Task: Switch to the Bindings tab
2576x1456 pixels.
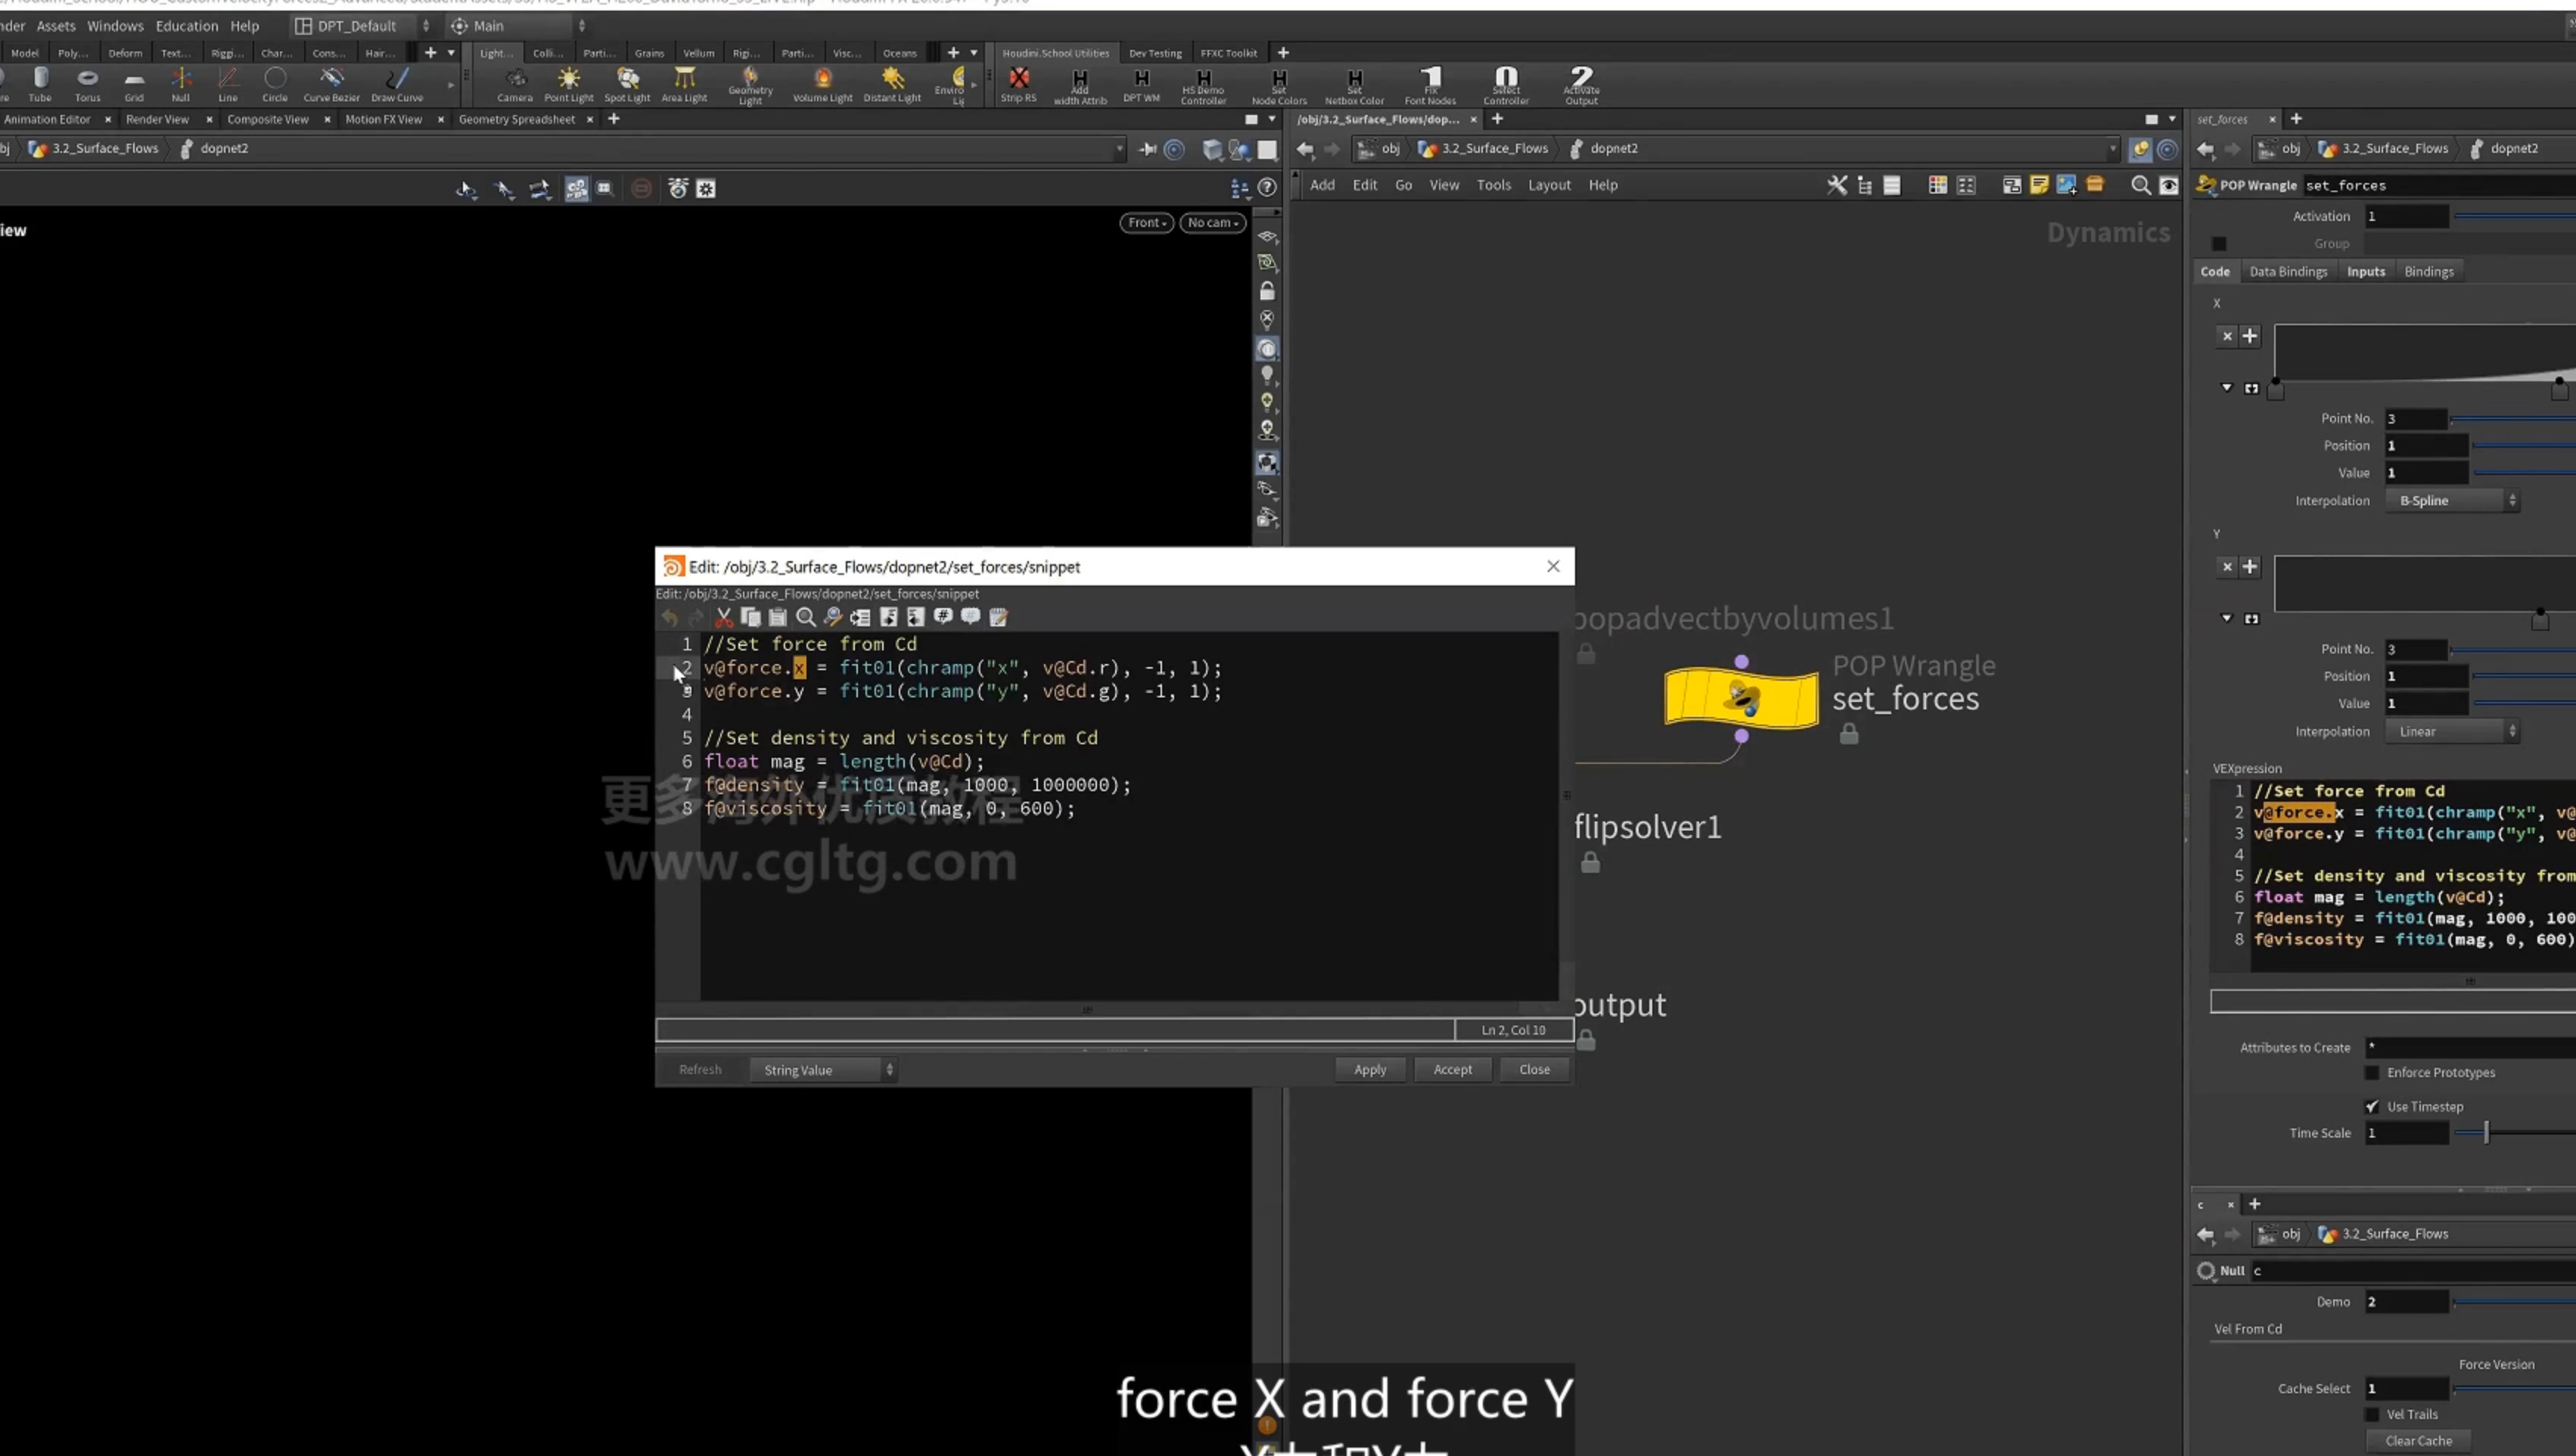Action: 2429,271
